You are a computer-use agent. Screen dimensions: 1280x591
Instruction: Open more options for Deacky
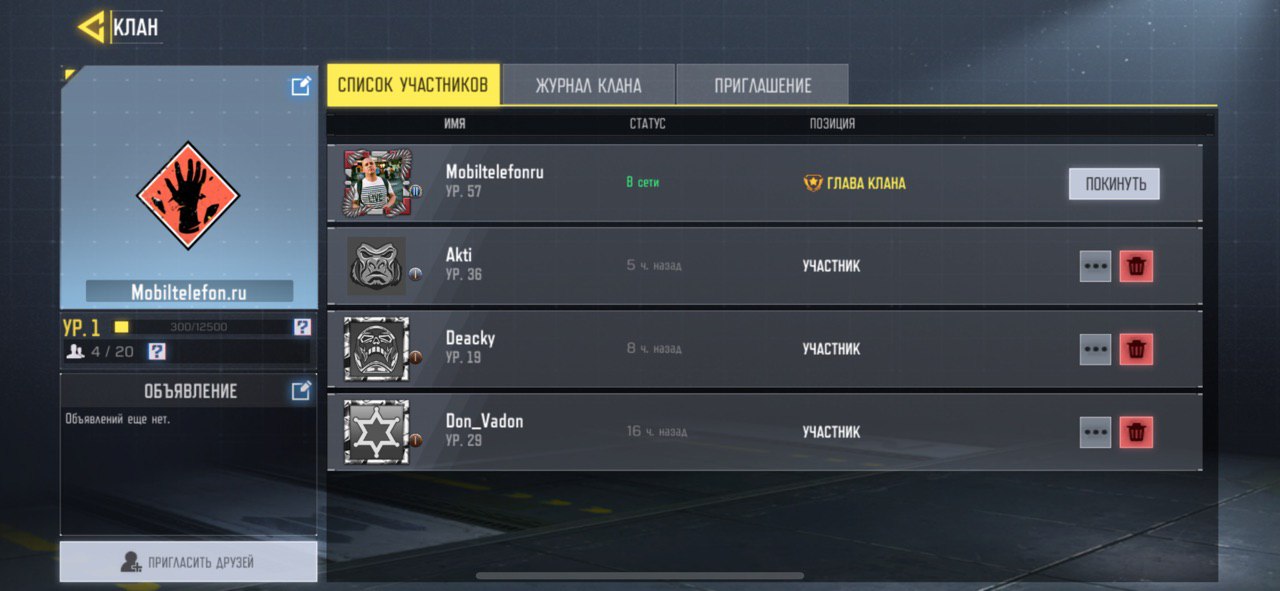pyautogui.click(x=1096, y=349)
